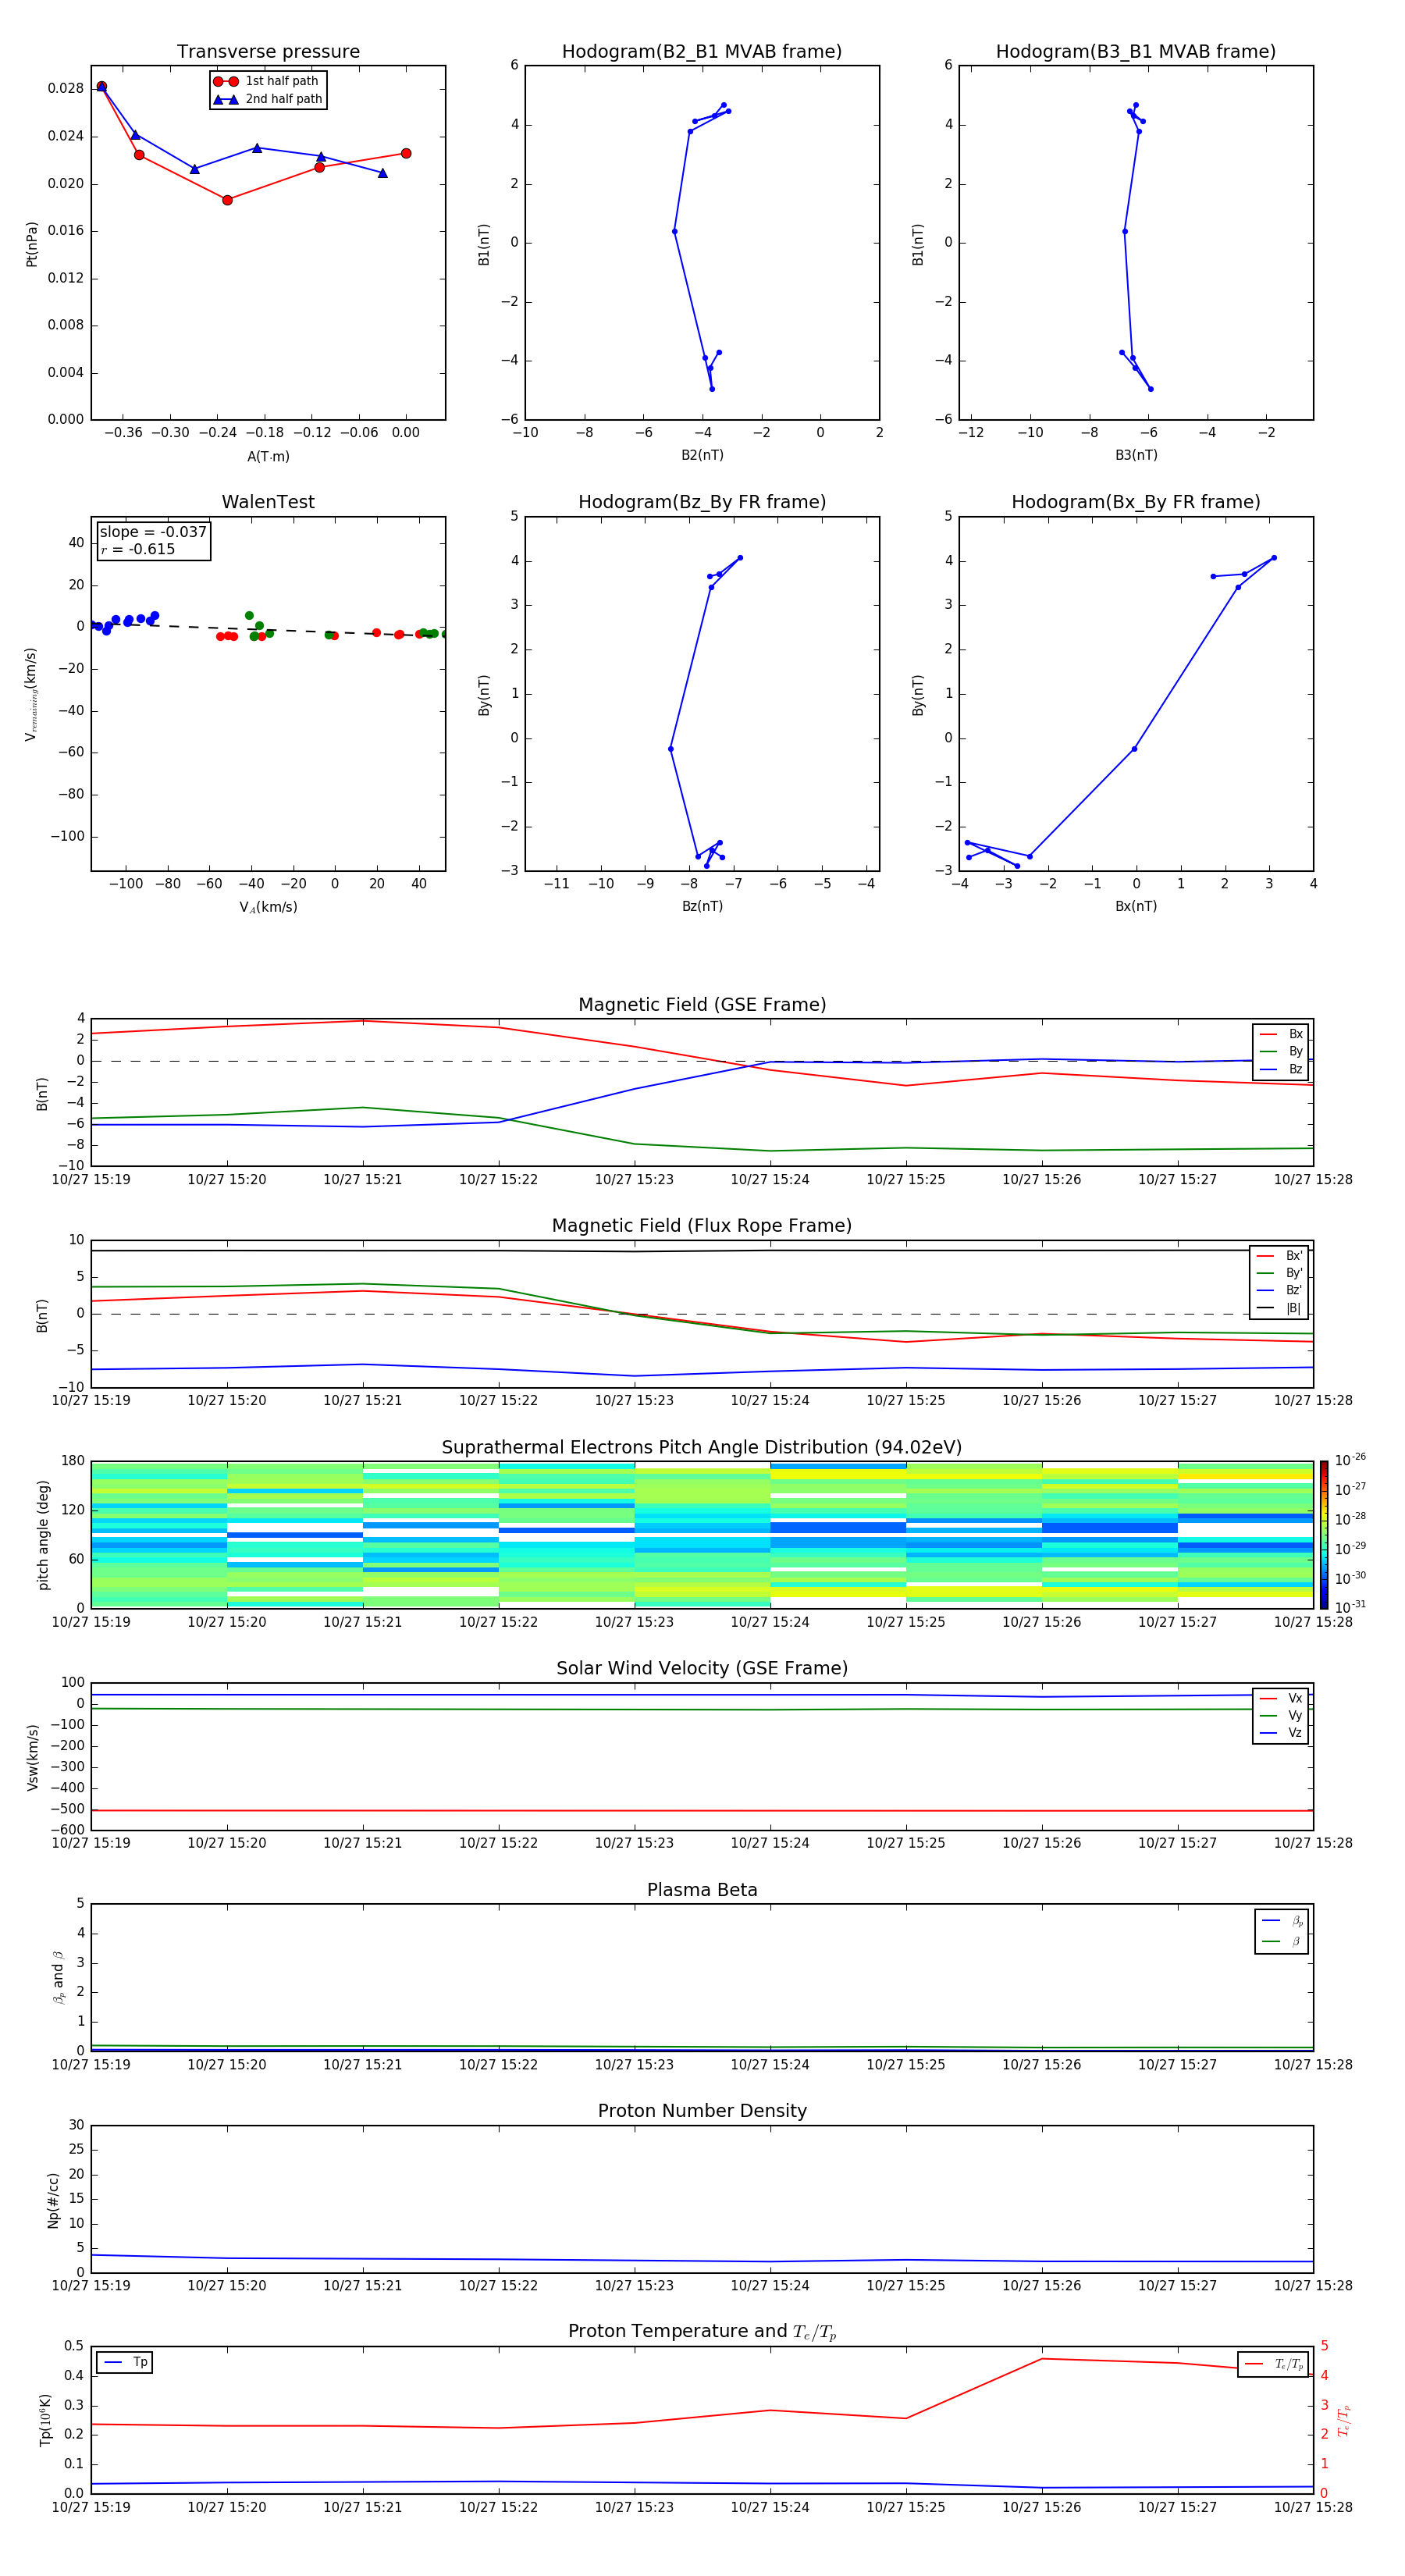Click '10/27 15:23' tick under GSE magnetic field plot
The height and width of the screenshot is (2576, 1405).
click(634, 1180)
